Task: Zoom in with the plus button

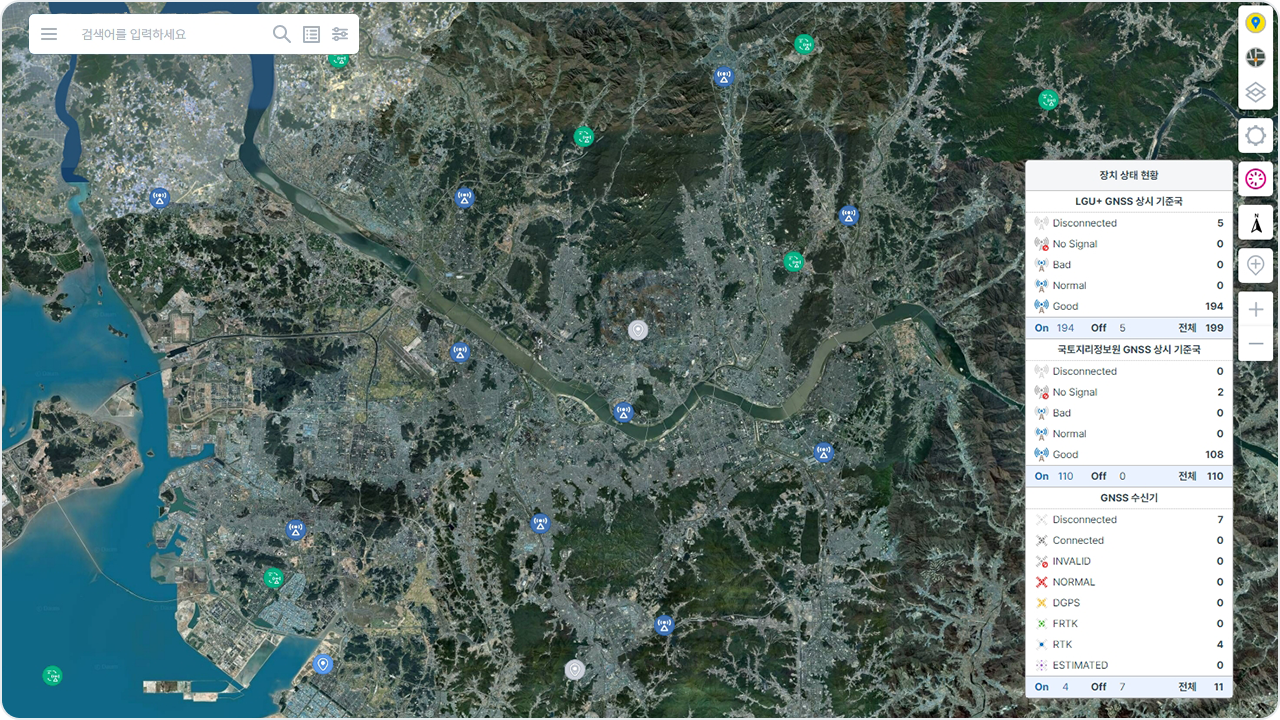Action: (x=1256, y=310)
